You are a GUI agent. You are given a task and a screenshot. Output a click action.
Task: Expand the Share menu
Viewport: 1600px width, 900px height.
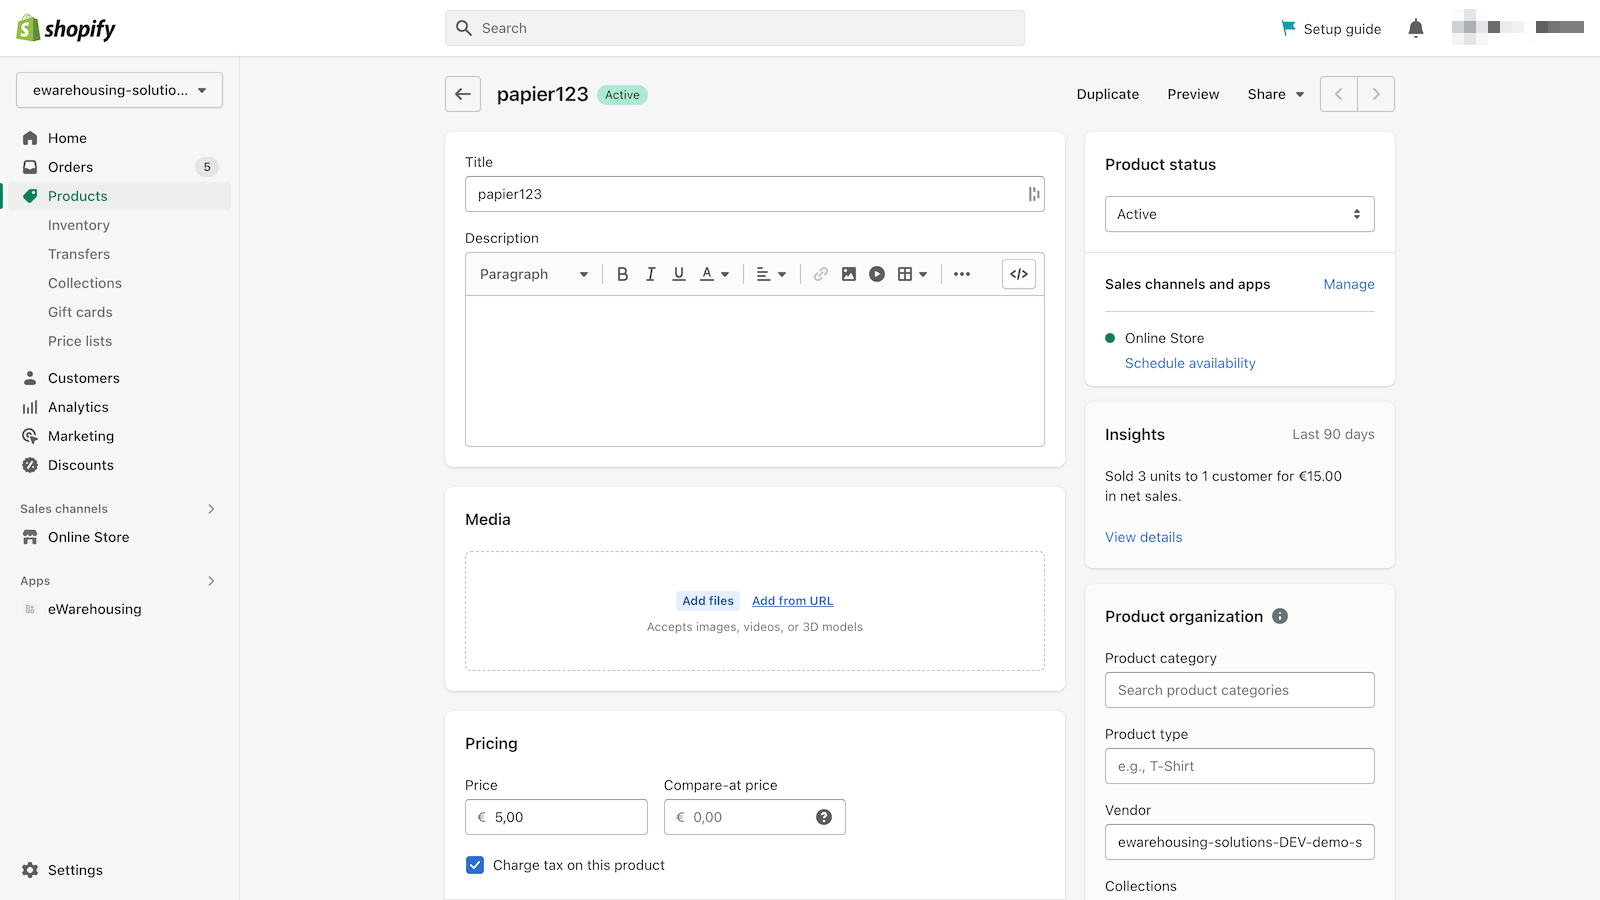[x=1276, y=94]
